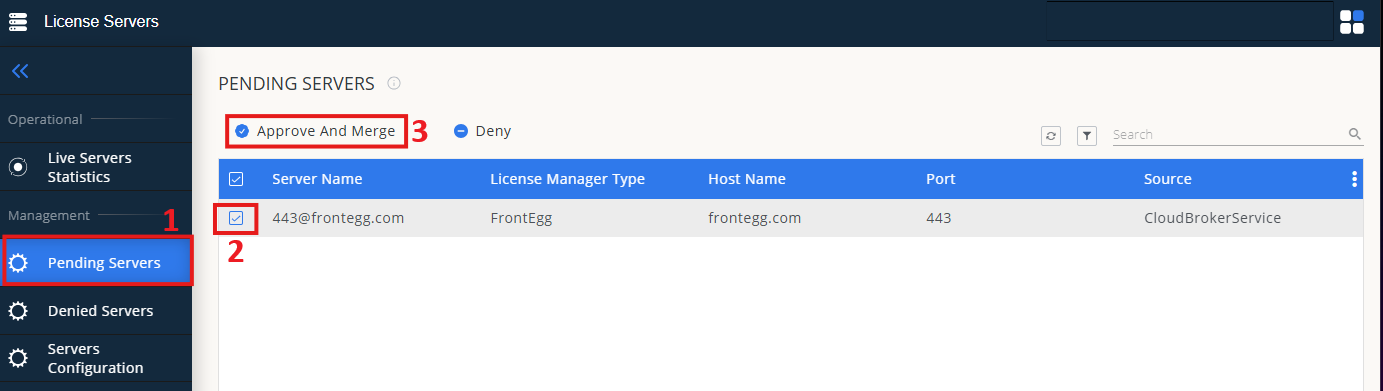Viewport: 1383px width, 391px height.
Task: Open the table column options kebab menu
Action: [1354, 179]
